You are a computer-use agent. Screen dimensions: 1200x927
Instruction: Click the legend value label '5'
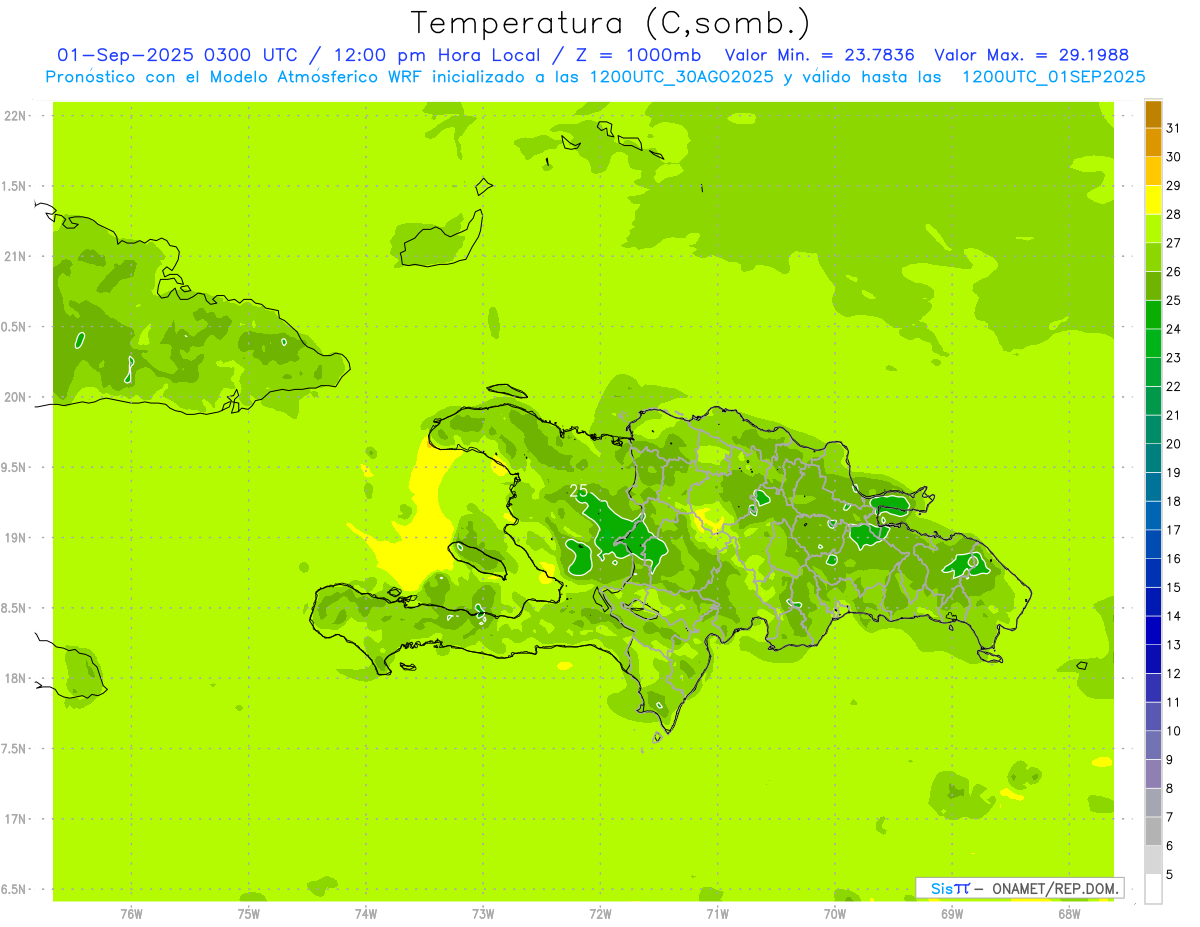[1169, 874]
